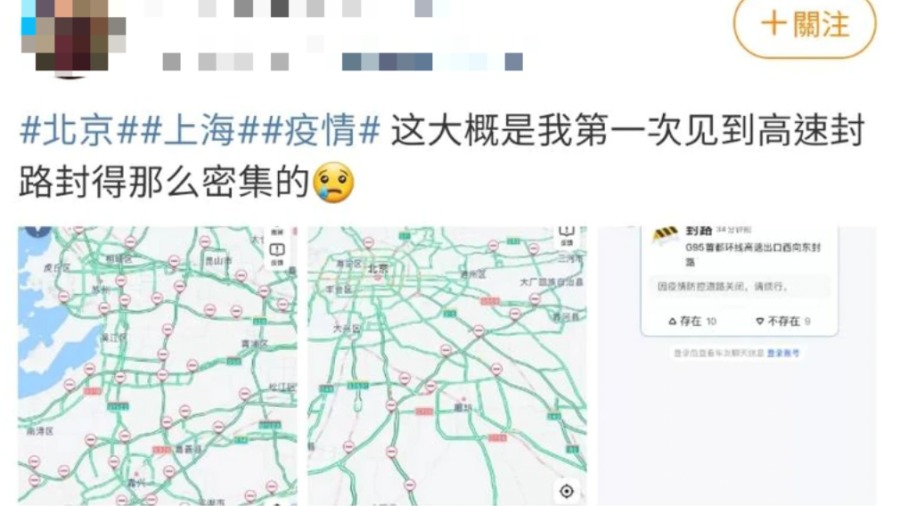Click the crying face emoji
Image resolution: width=900 pixels, height=506 pixels.
(x=333, y=182)
